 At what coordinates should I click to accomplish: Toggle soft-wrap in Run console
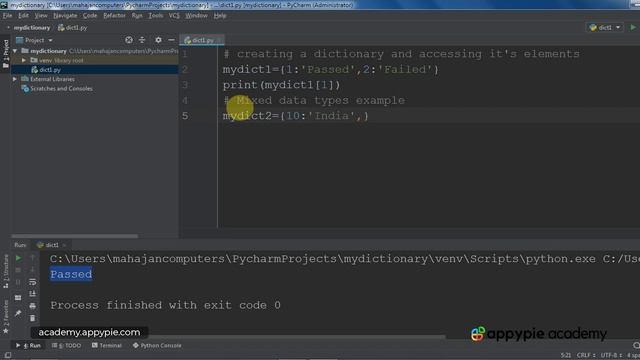click(x=33, y=282)
